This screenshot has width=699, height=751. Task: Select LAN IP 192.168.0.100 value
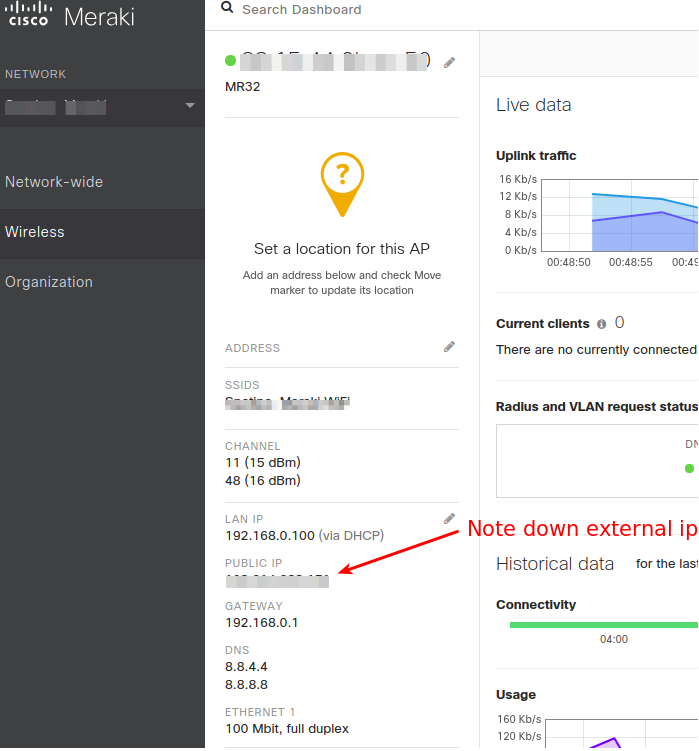point(270,536)
